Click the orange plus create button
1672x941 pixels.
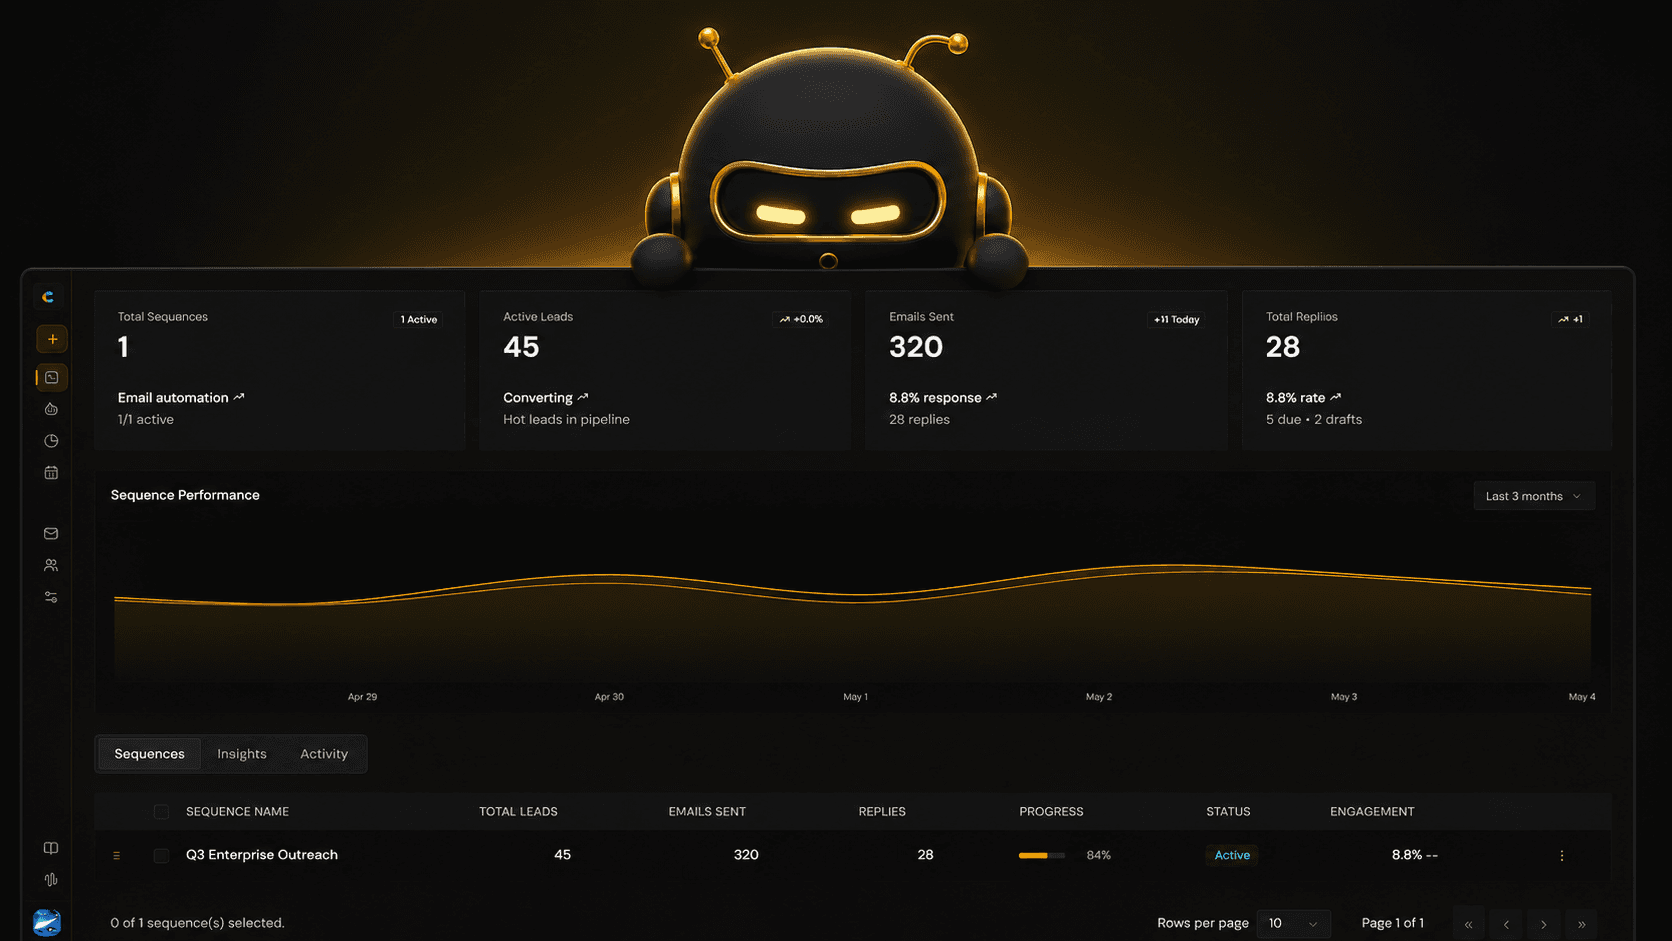pyautogui.click(x=52, y=339)
